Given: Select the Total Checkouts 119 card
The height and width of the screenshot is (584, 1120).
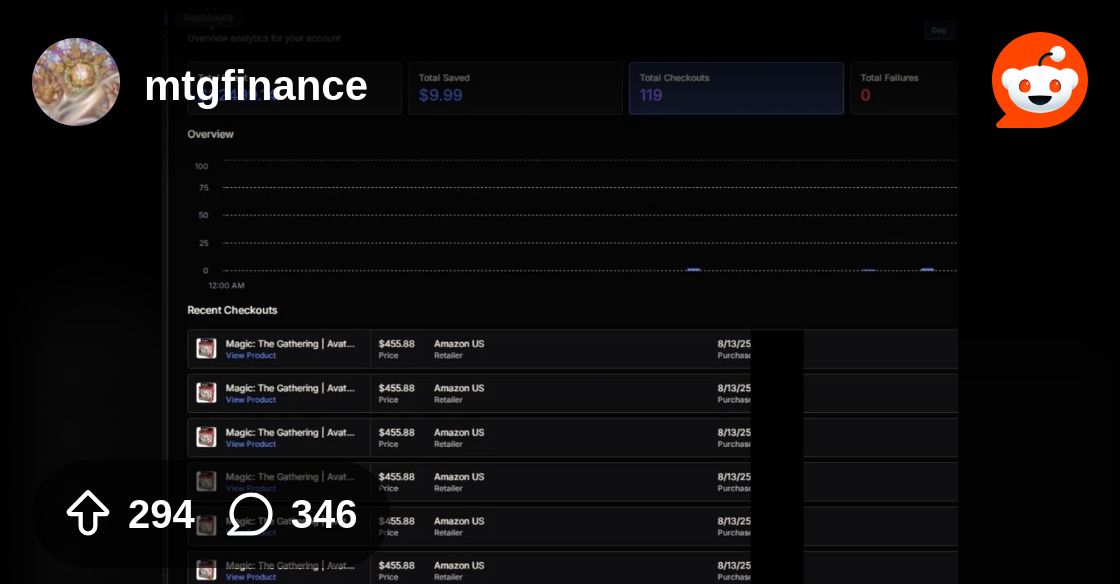Looking at the screenshot, I should coord(736,89).
